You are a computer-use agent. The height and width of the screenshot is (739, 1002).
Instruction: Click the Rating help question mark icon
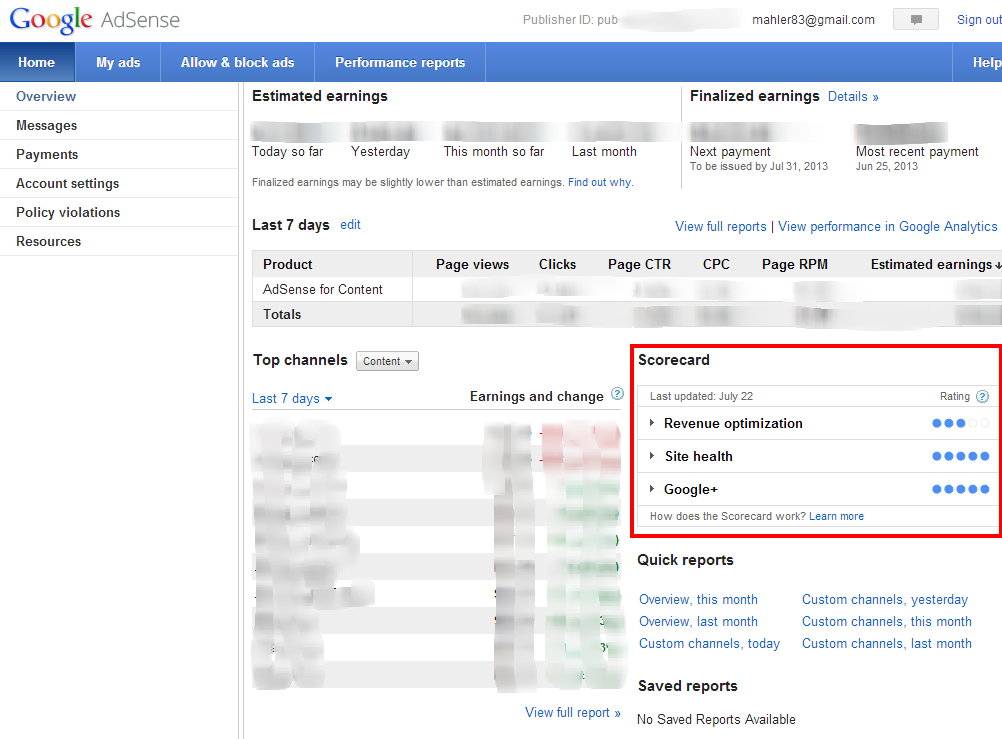982,397
